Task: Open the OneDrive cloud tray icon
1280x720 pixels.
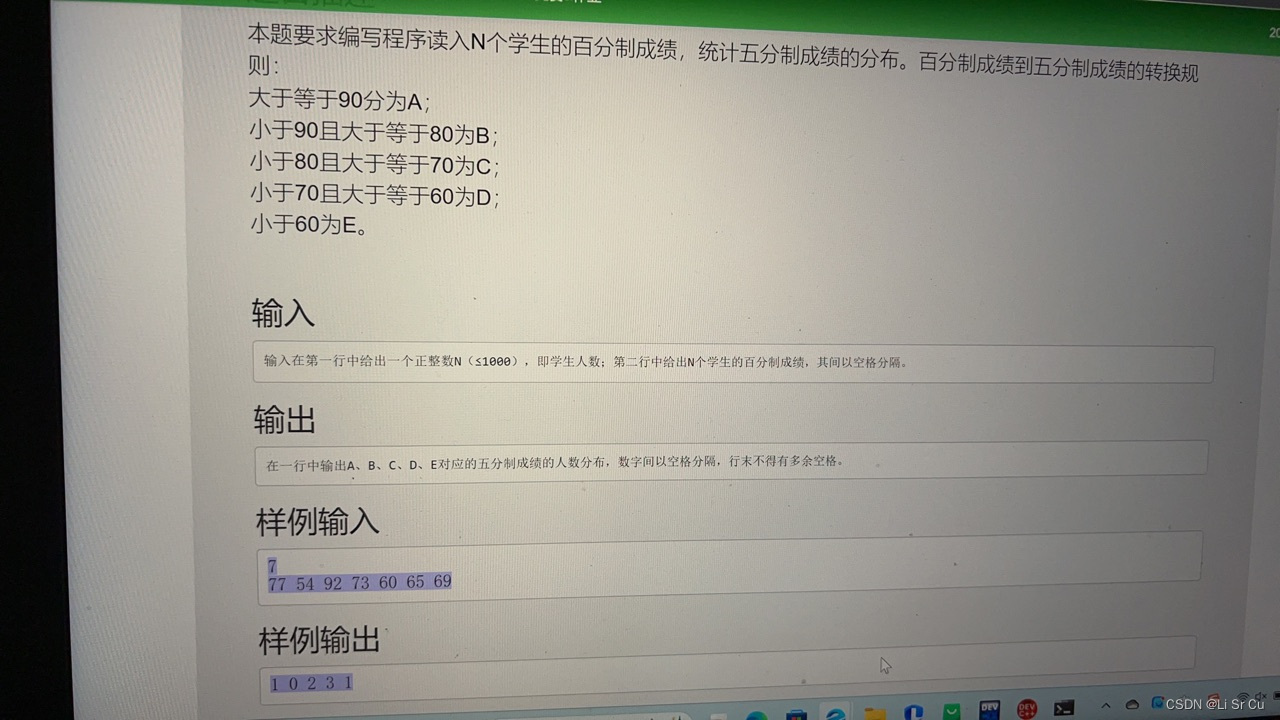Action: tap(1132, 705)
